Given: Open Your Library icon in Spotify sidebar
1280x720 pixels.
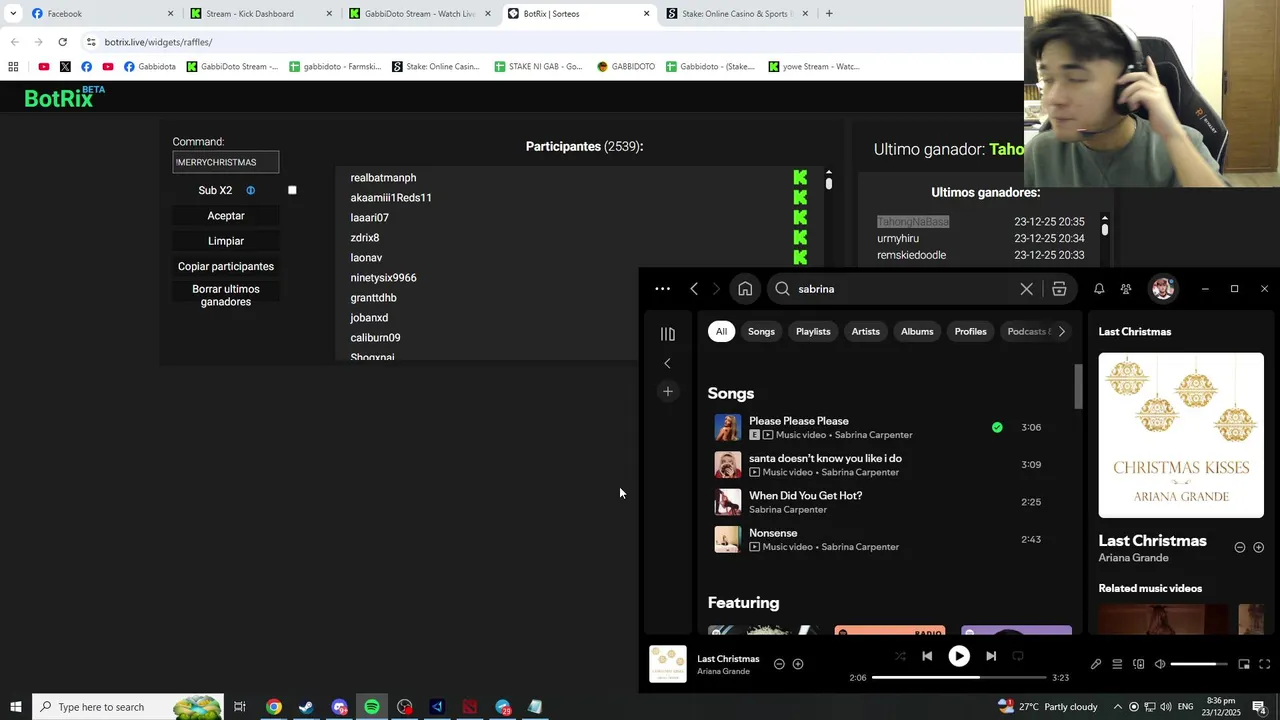Looking at the screenshot, I should pos(668,334).
